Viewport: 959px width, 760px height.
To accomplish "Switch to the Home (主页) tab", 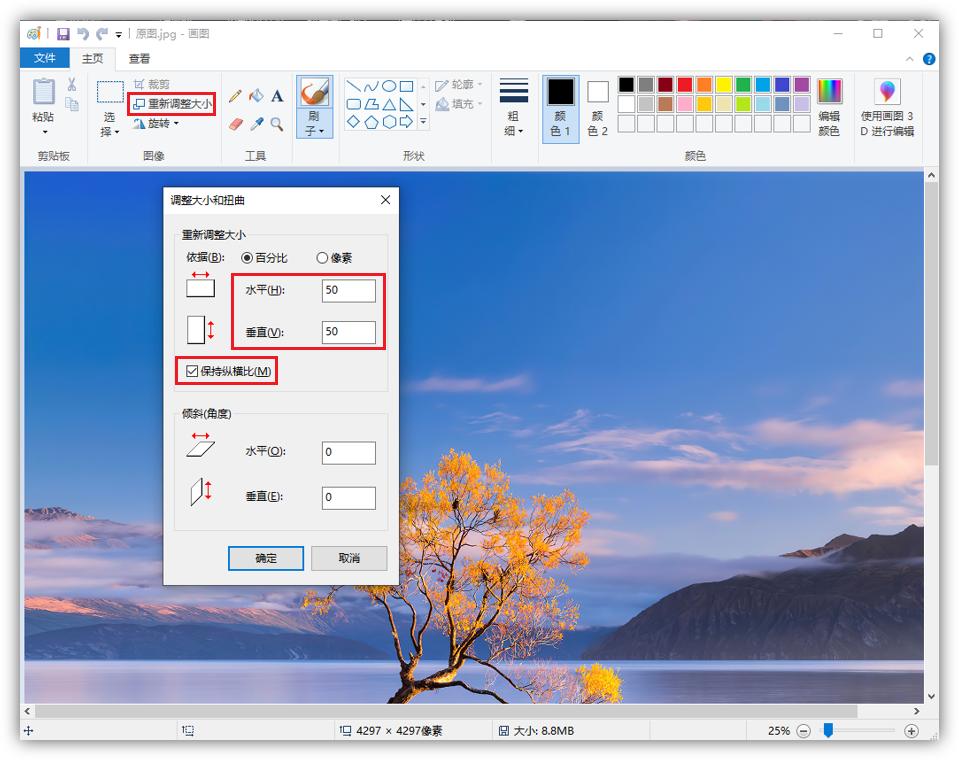I will [92, 58].
